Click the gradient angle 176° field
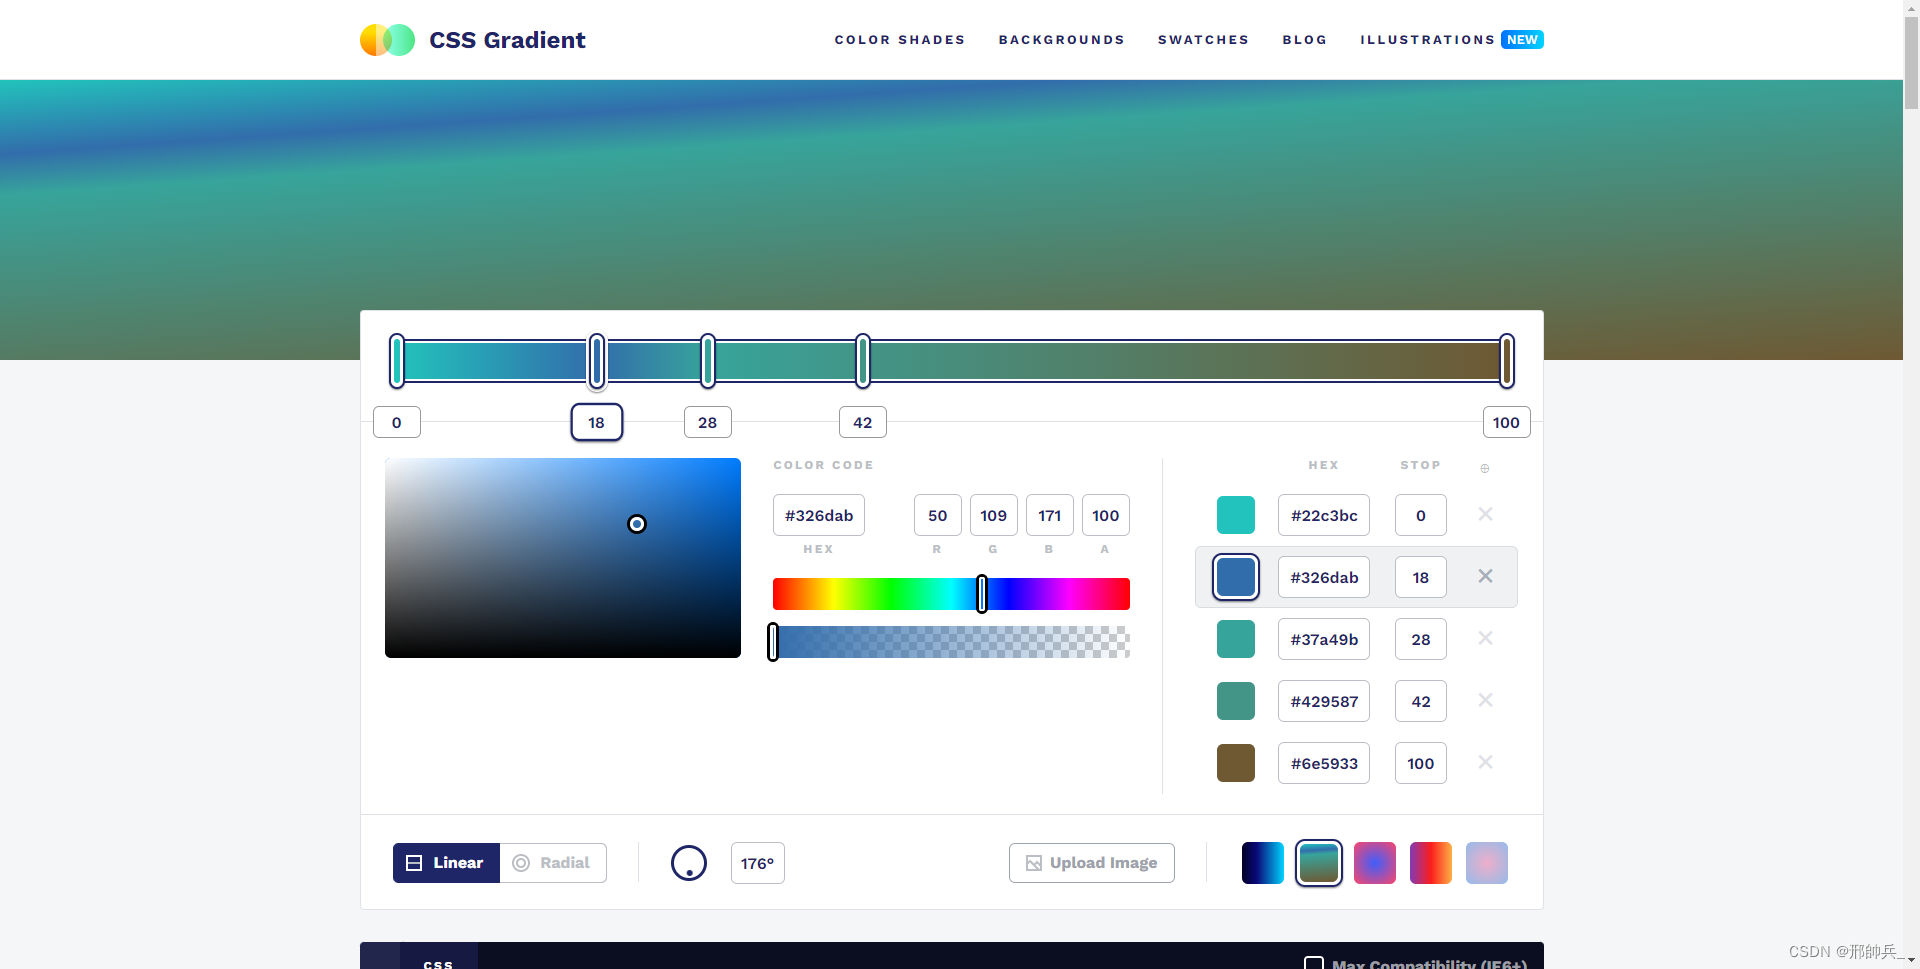Screen dimensions: 1920x969 click(x=758, y=863)
